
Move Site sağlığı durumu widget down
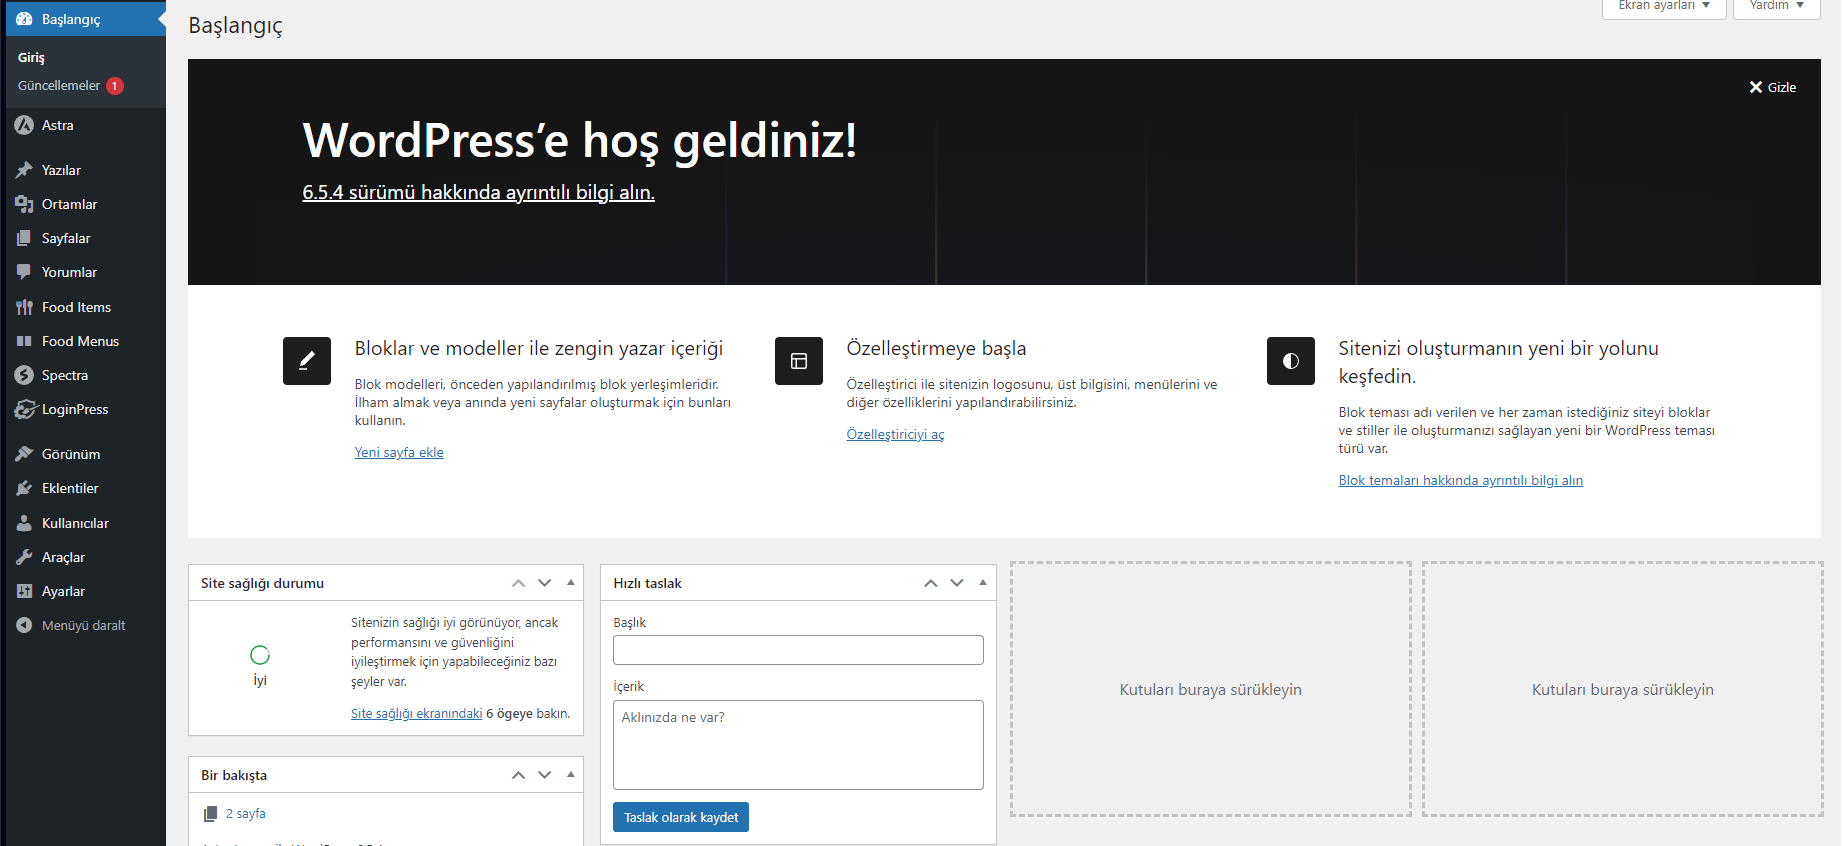coord(545,583)
